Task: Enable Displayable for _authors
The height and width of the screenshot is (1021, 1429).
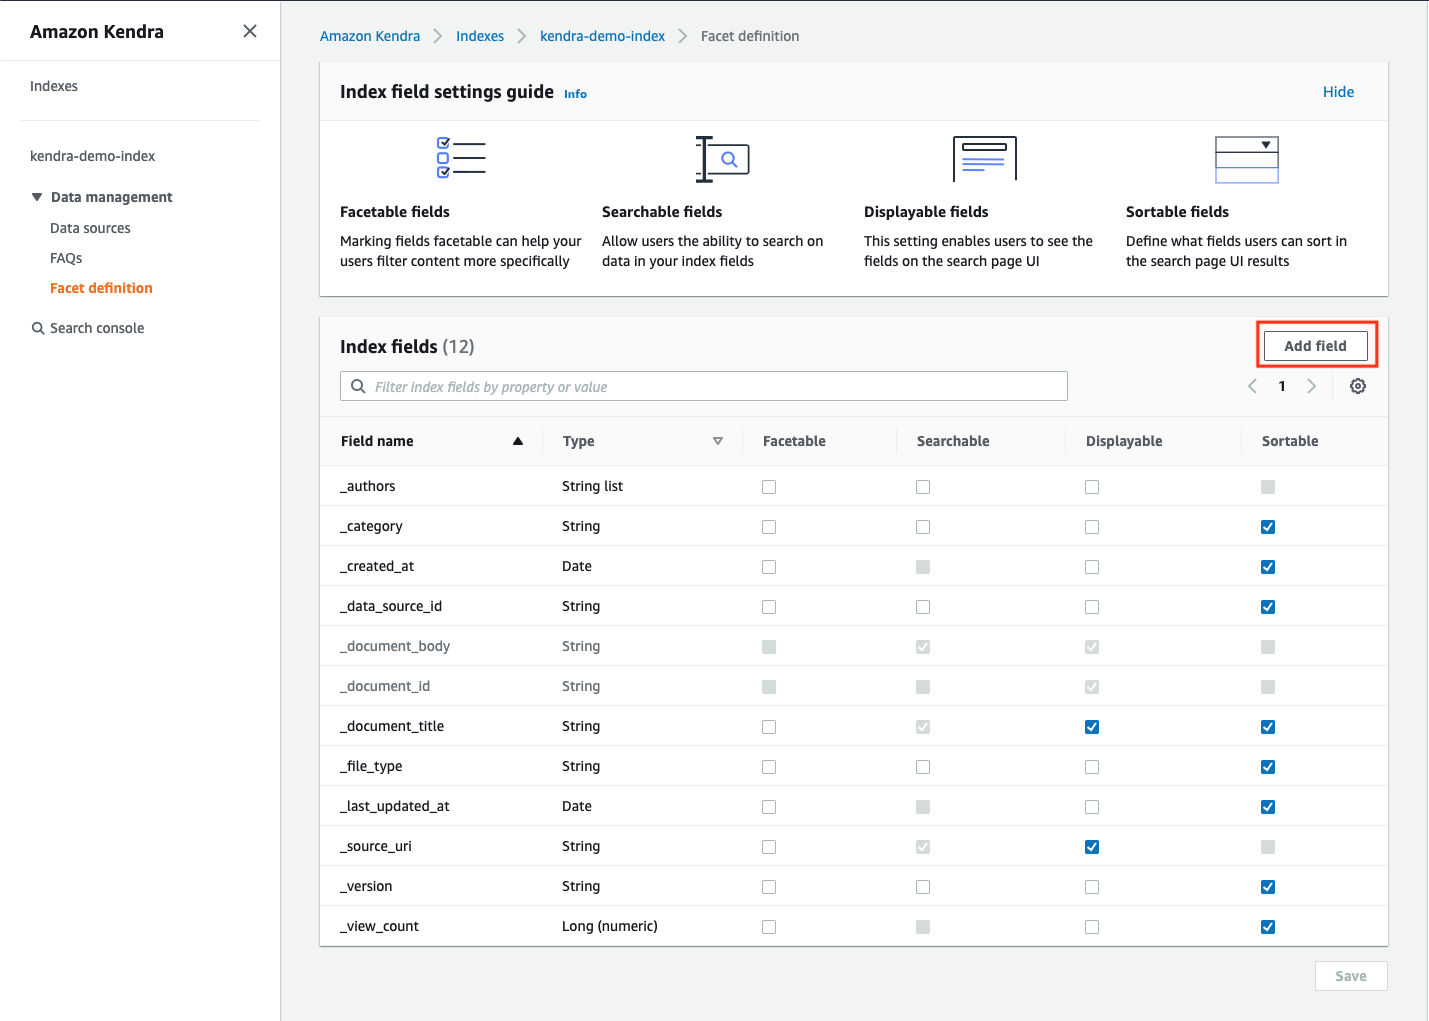Action: click(x=1092, y=487)
